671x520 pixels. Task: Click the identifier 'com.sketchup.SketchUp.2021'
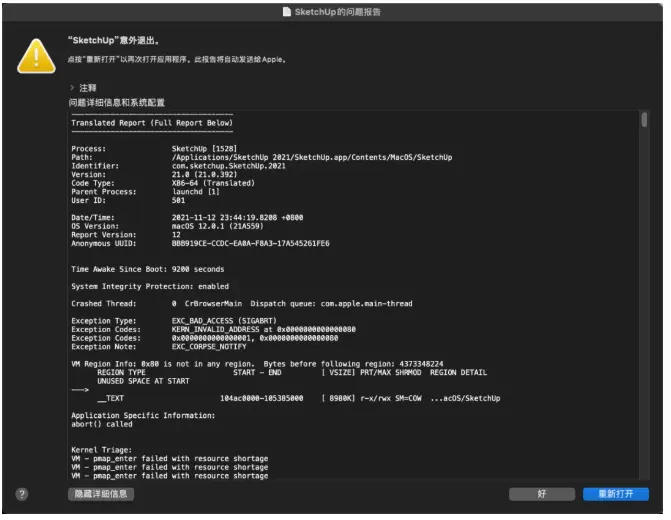click(x=229, y=166)
